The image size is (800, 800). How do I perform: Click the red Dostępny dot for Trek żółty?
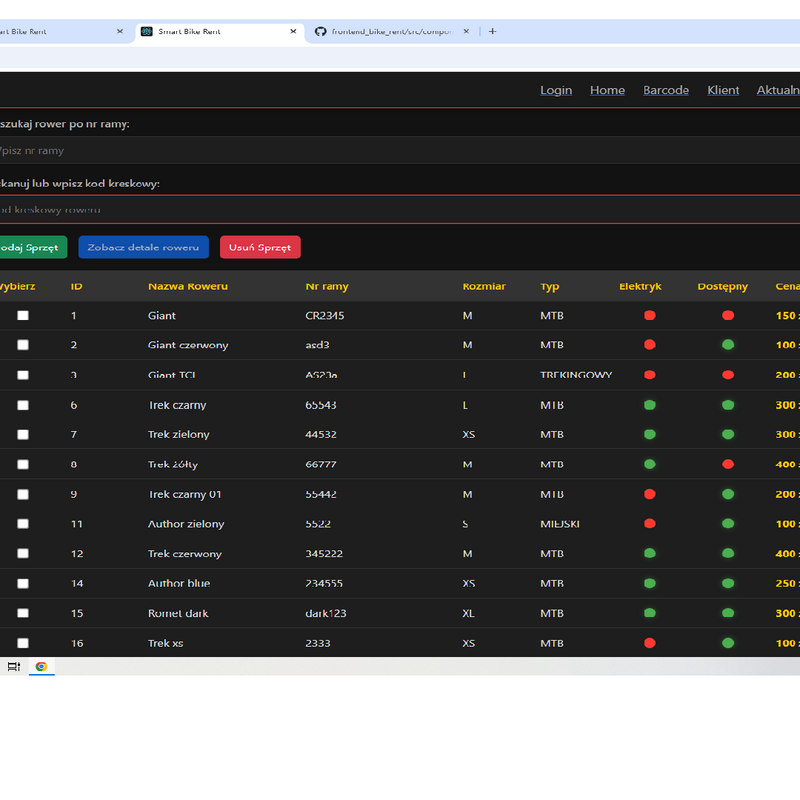coord(728,464)
